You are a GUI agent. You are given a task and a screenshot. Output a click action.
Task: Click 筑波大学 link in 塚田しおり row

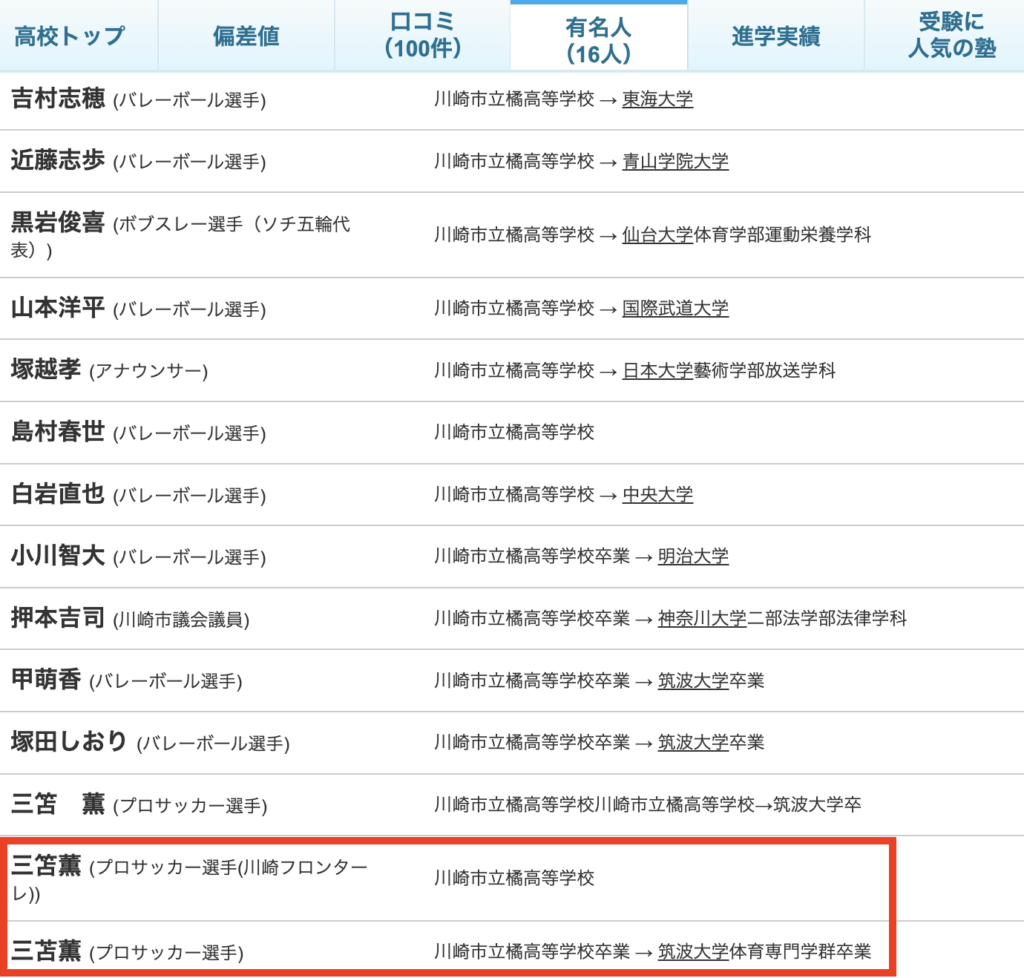693,743
